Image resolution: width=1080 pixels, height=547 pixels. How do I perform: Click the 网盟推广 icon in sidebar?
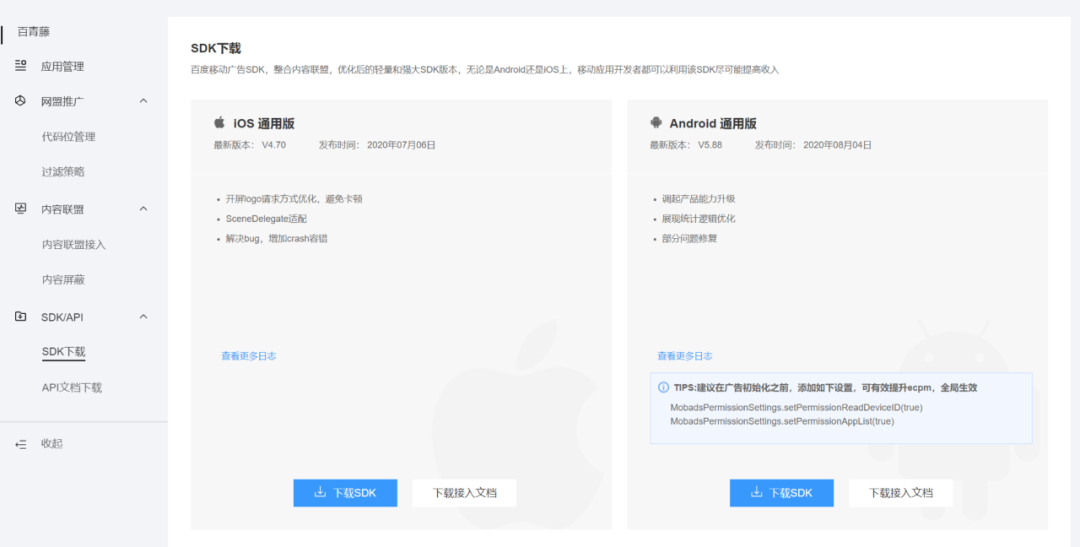[21, 101]
